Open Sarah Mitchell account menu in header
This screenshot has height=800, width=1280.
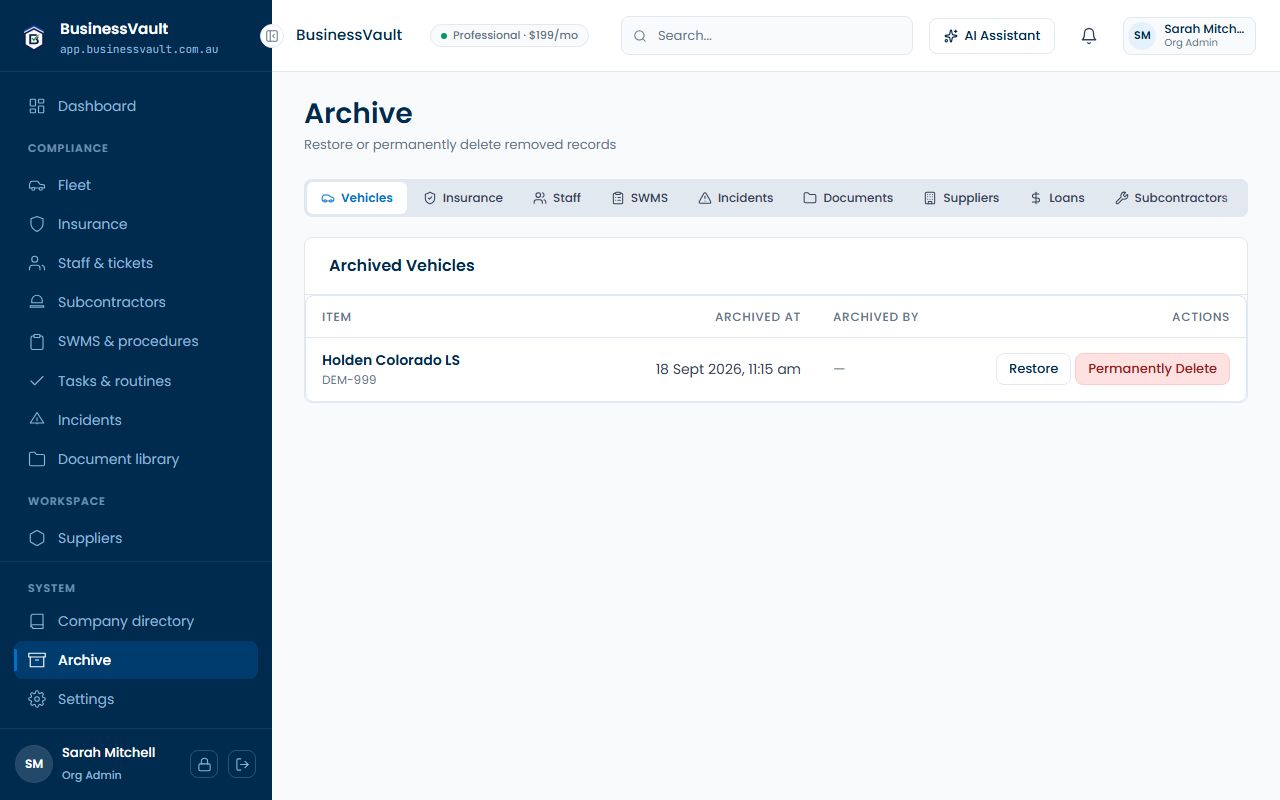pos(1189,36)
